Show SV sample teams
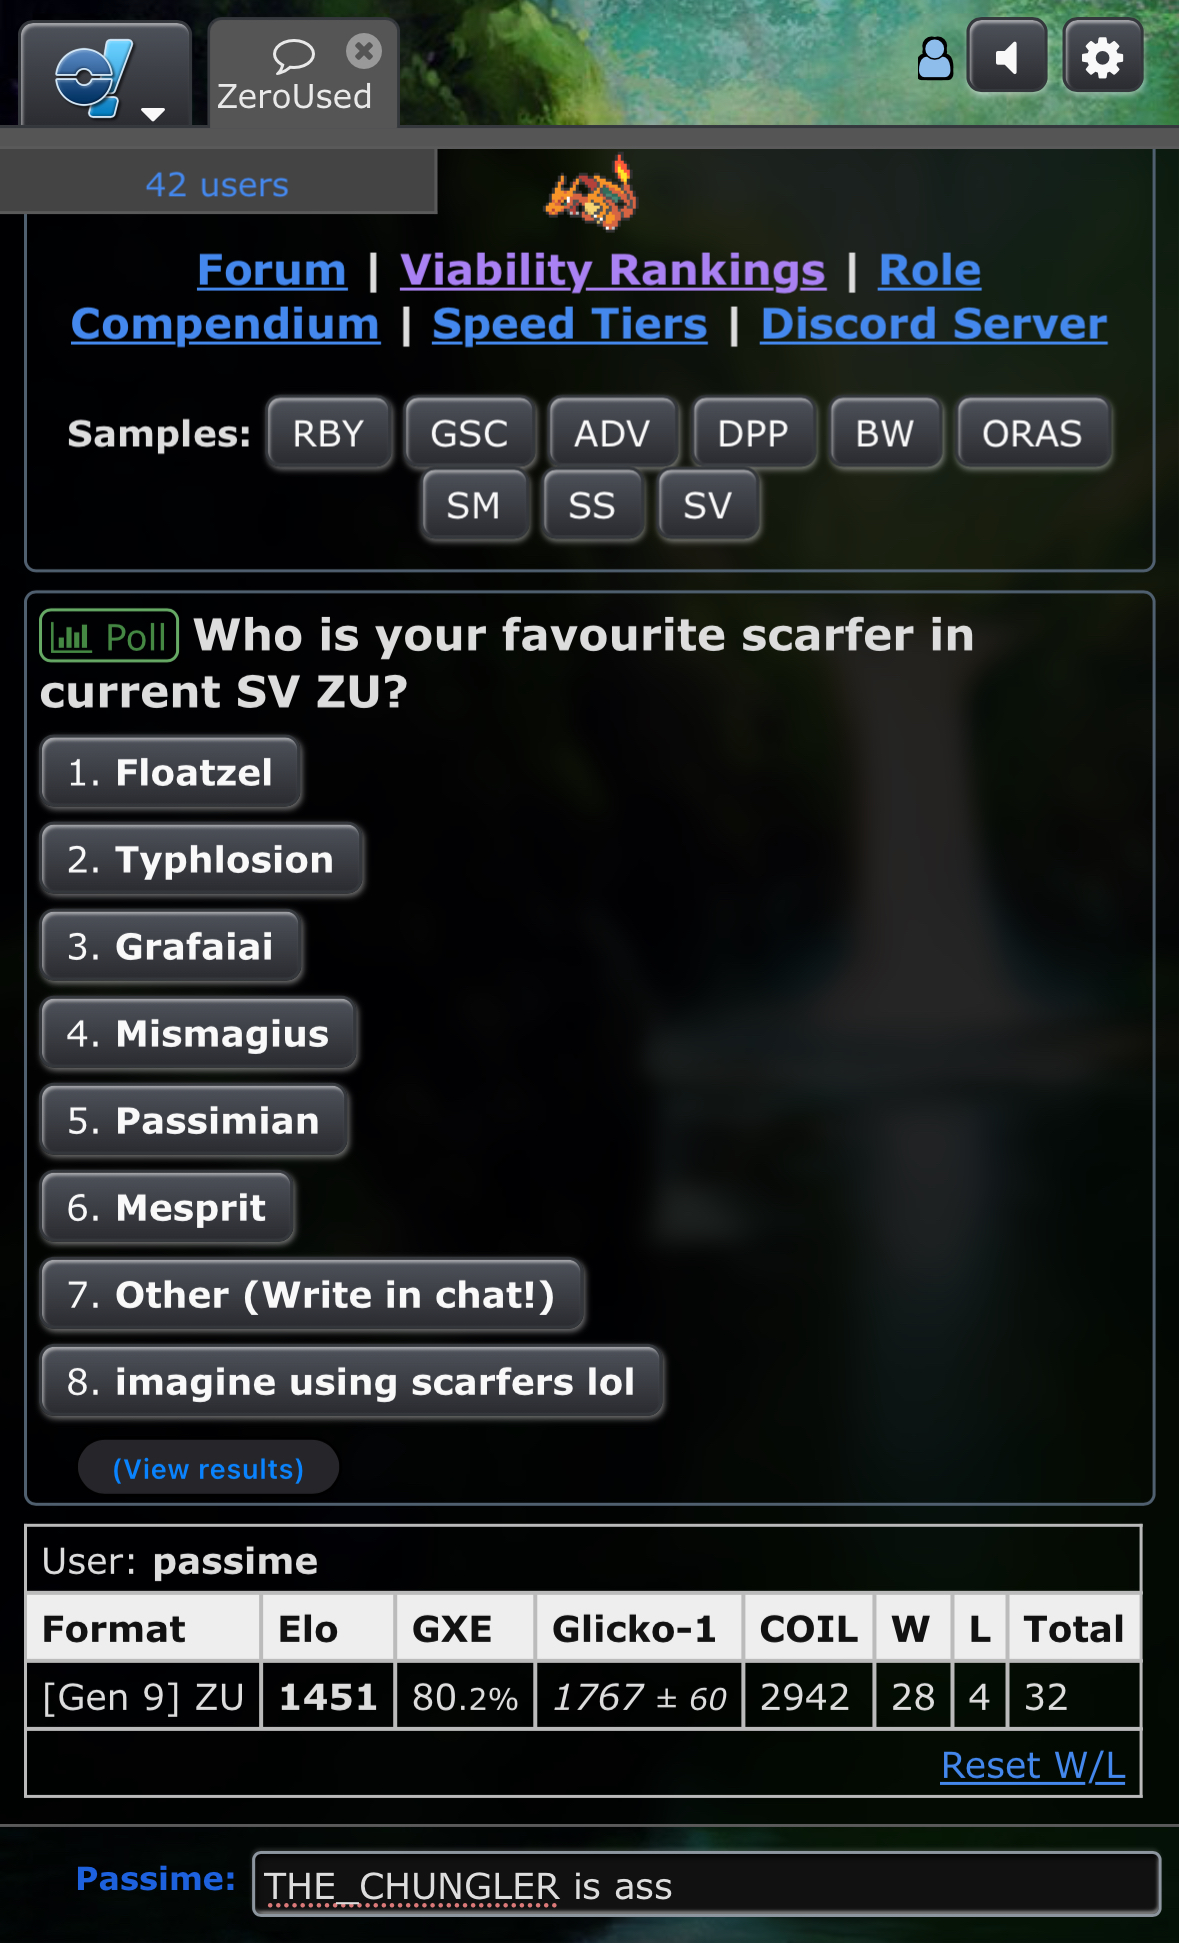Screen dimensions: 1179x1943 coord(708,505)
